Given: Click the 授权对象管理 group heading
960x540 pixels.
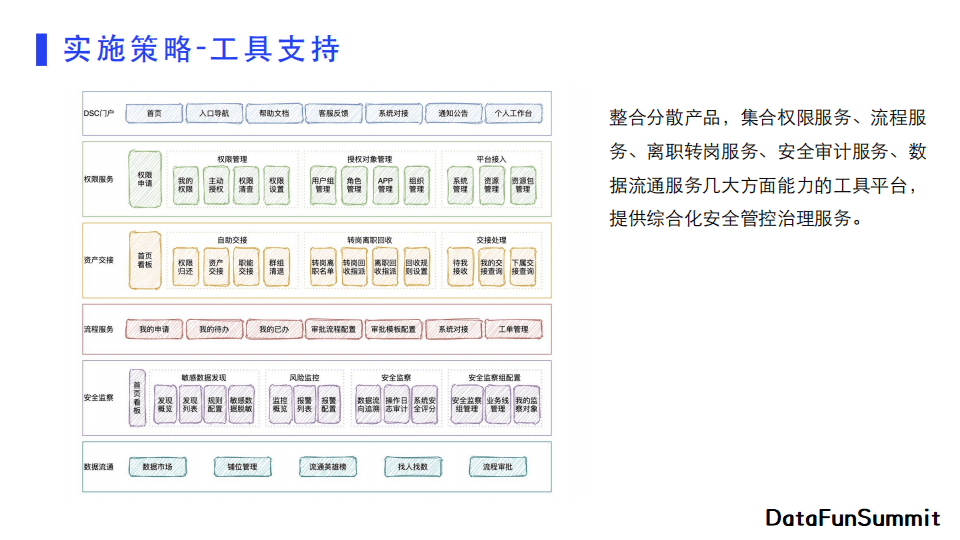Looking at the screenshot, I should pyautogui.click(x=369, y=159).
